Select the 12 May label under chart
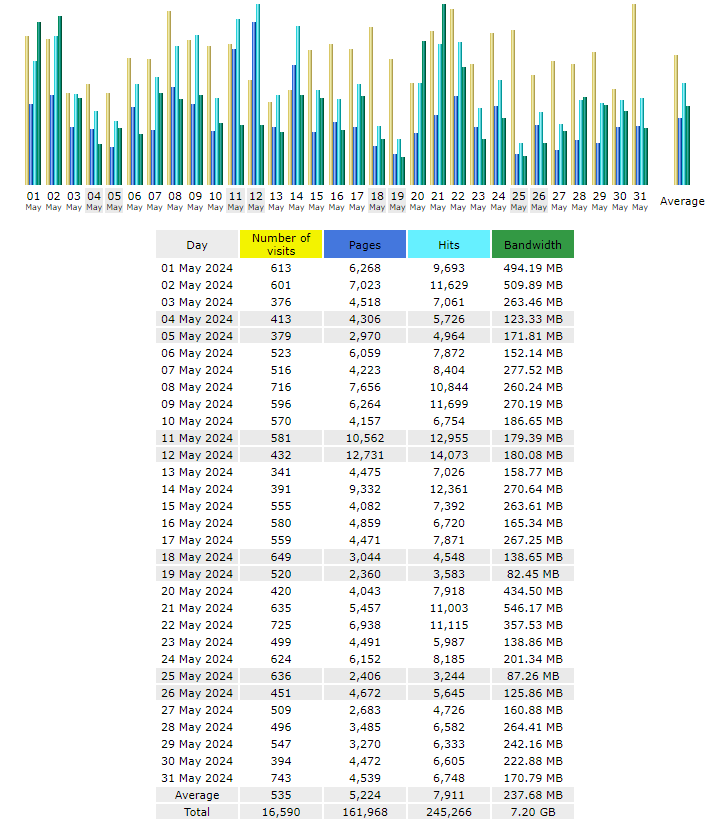The width and height of the screenshot is (721, 829). click(256, 201)
